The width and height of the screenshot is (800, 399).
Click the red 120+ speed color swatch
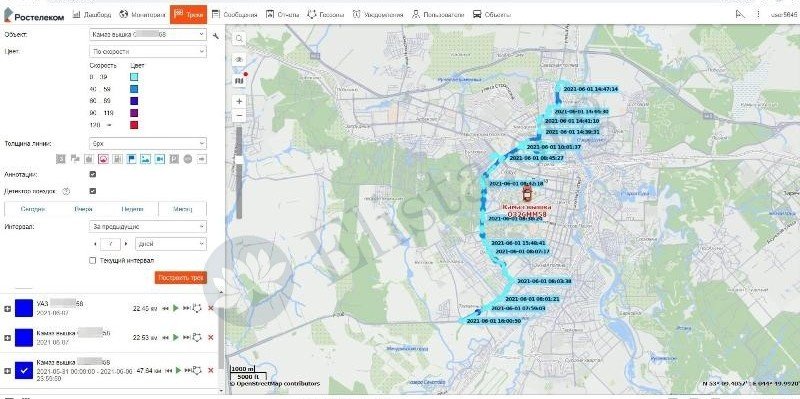[x=134, y=125]
